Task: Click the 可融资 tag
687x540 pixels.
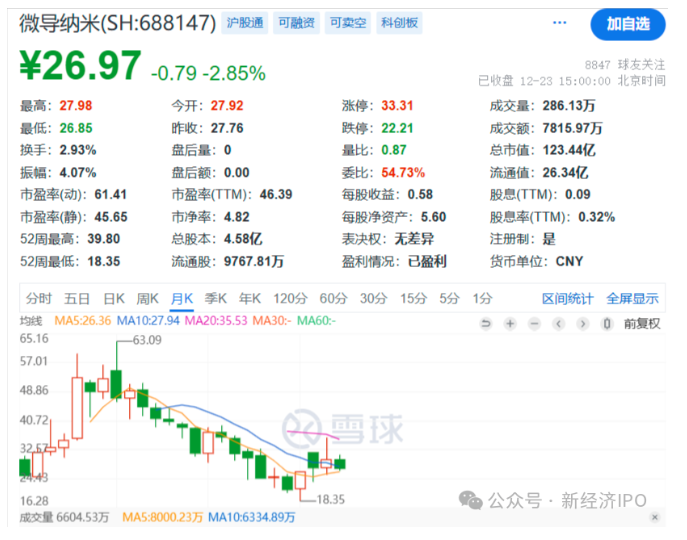Action: [x=297, y=23]
